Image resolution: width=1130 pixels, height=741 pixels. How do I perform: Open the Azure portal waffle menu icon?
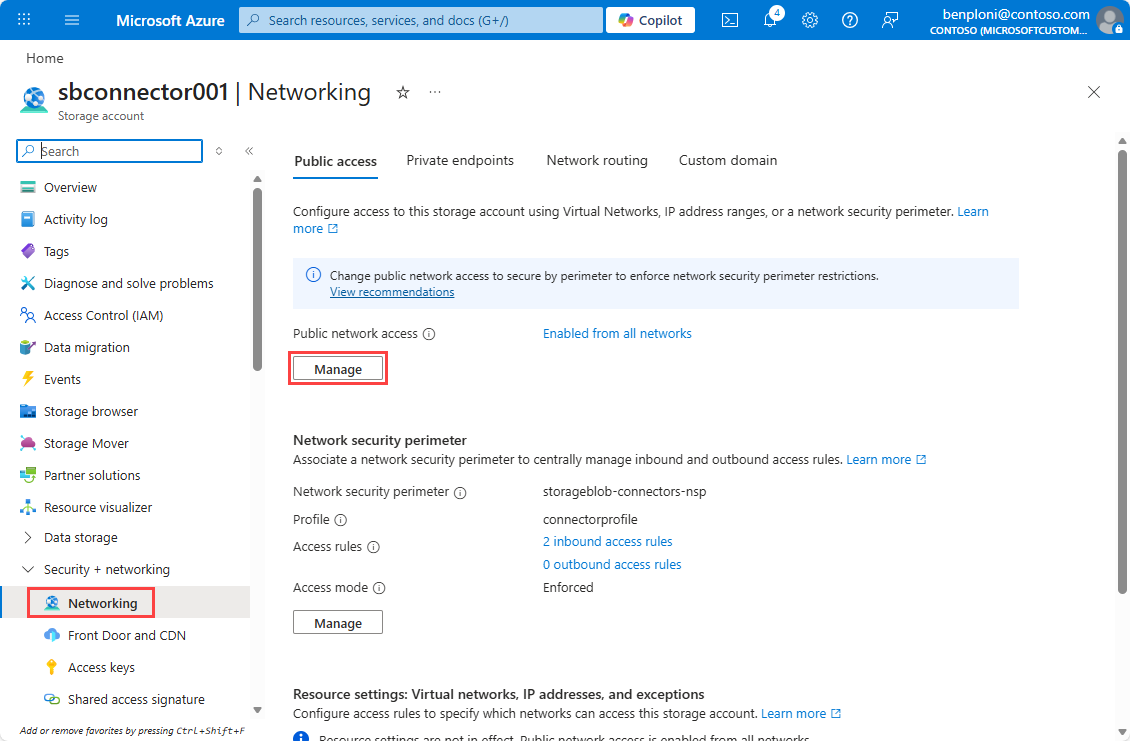[24, 19]
